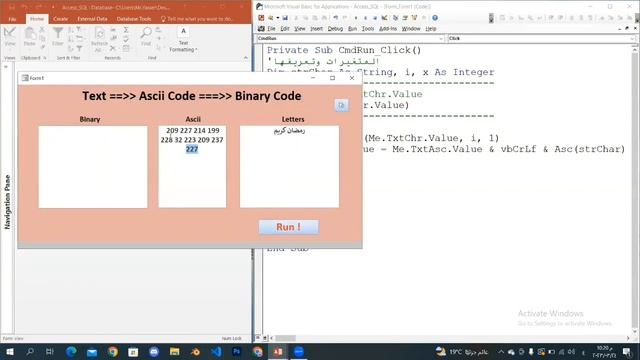The width and height of the screenshot is (640, 360).
Task: Click the VBA code vertical scrollbar
Action: (634, 190)
